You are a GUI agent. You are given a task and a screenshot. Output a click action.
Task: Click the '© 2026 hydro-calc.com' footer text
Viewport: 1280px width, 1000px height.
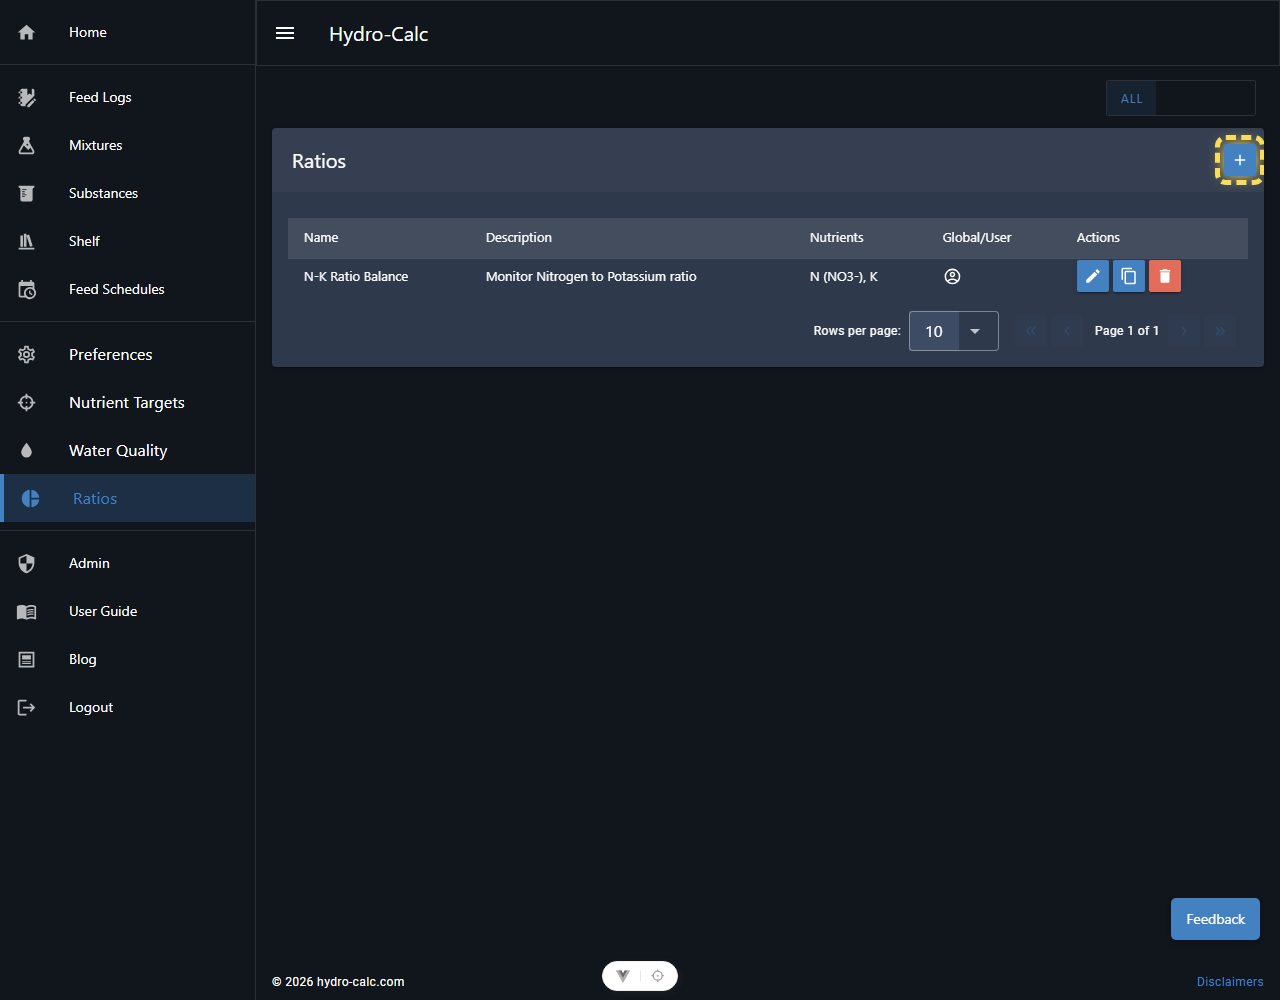click(x=338, y=982)
